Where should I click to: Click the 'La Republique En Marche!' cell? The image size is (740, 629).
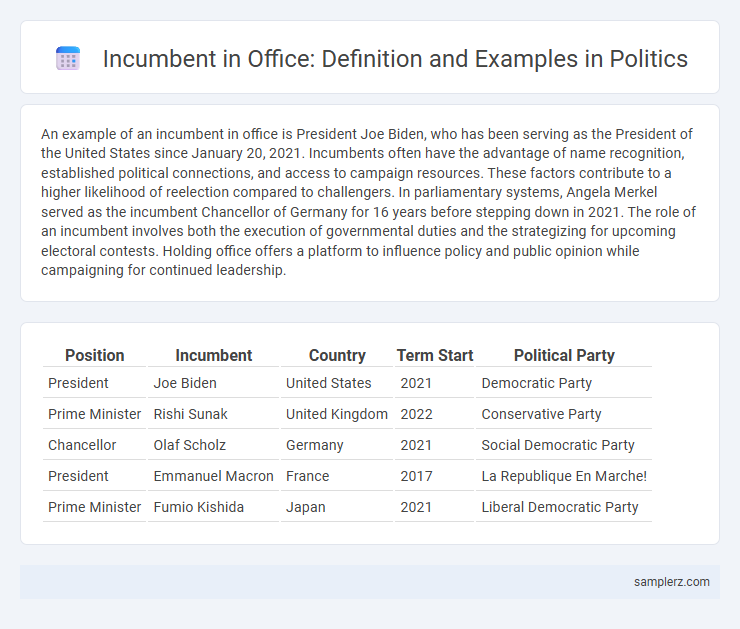(x=564, y=476)
